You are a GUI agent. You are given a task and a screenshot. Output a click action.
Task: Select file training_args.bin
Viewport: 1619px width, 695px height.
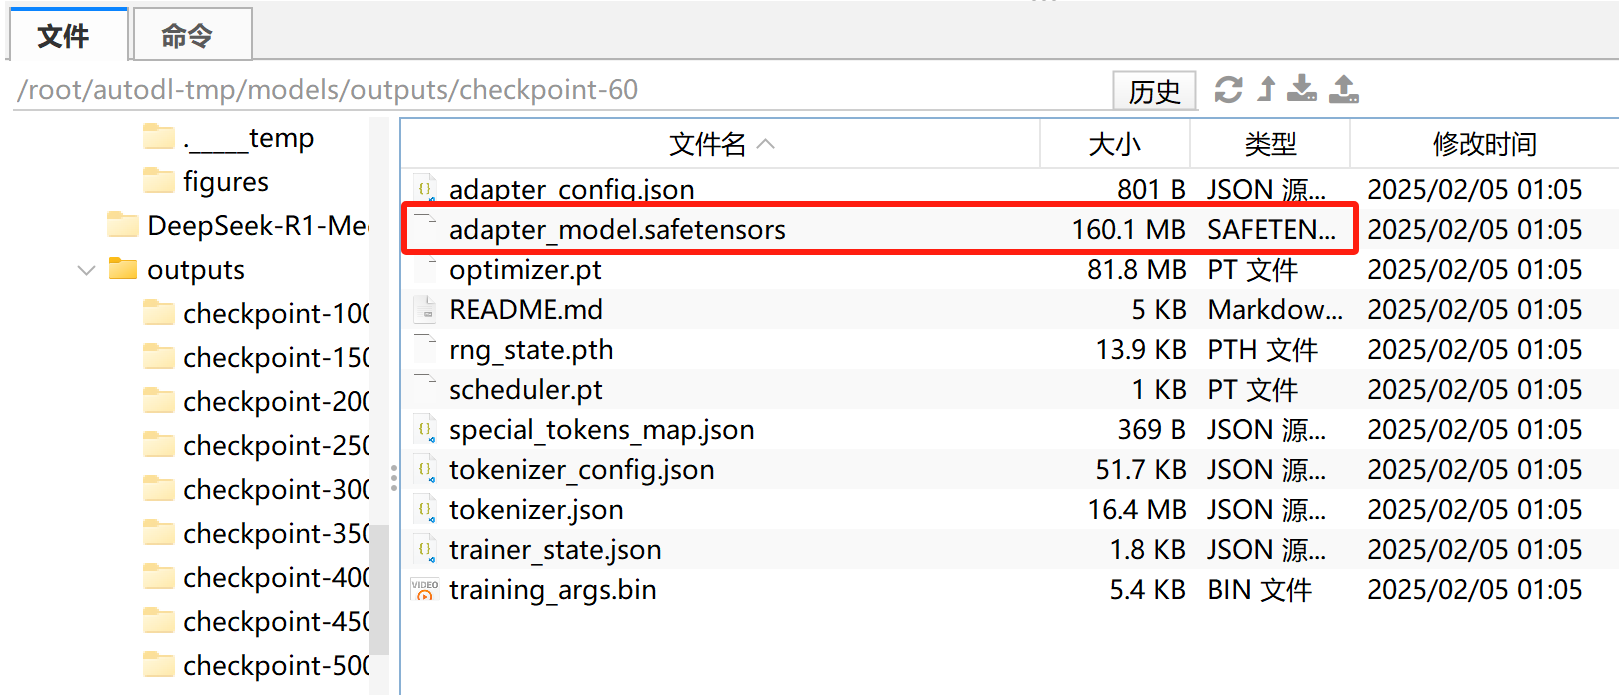553,590
